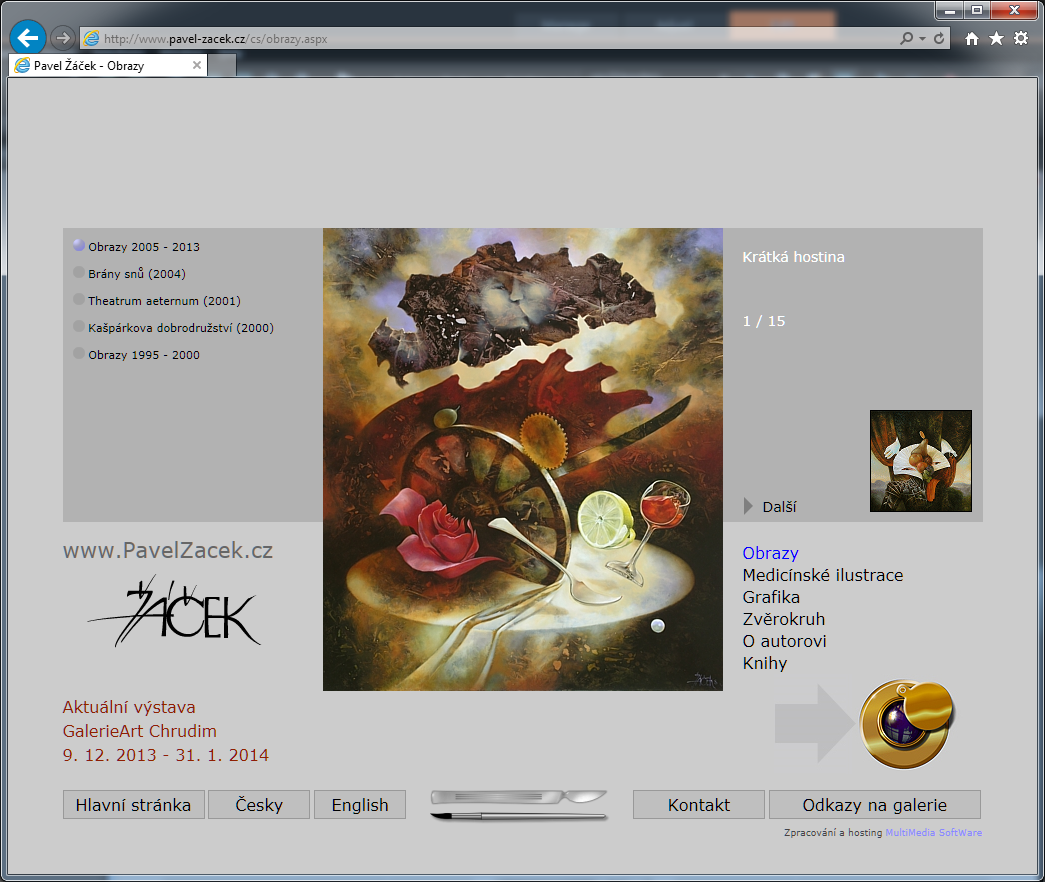Open the browser Home icon
This screenshot has height=882, width=1045.
coord(972,39)
